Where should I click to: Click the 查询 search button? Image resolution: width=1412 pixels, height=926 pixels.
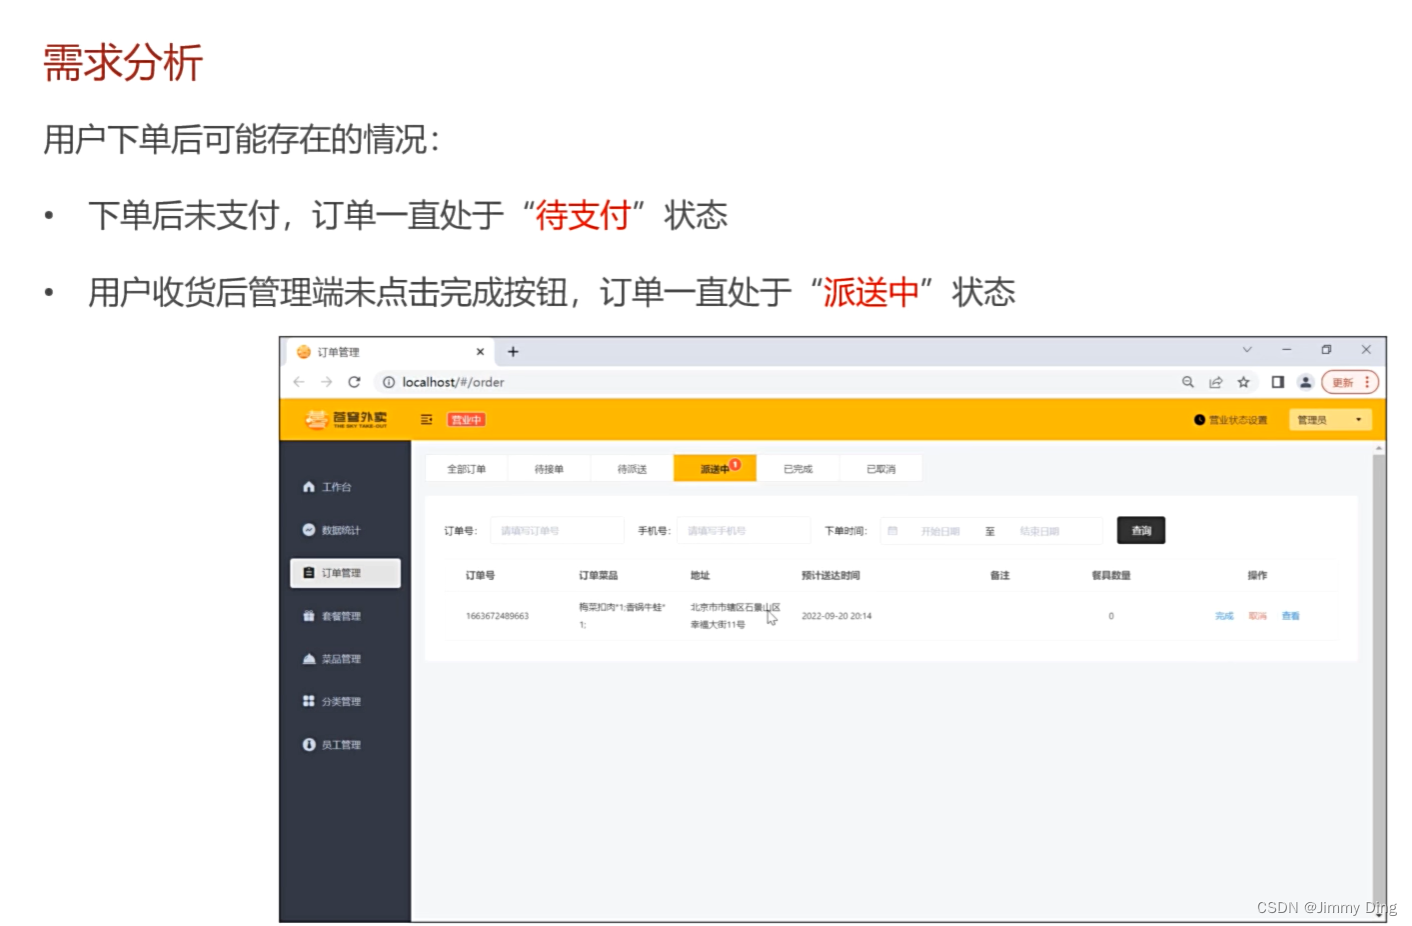click(x=1141, y=531)
